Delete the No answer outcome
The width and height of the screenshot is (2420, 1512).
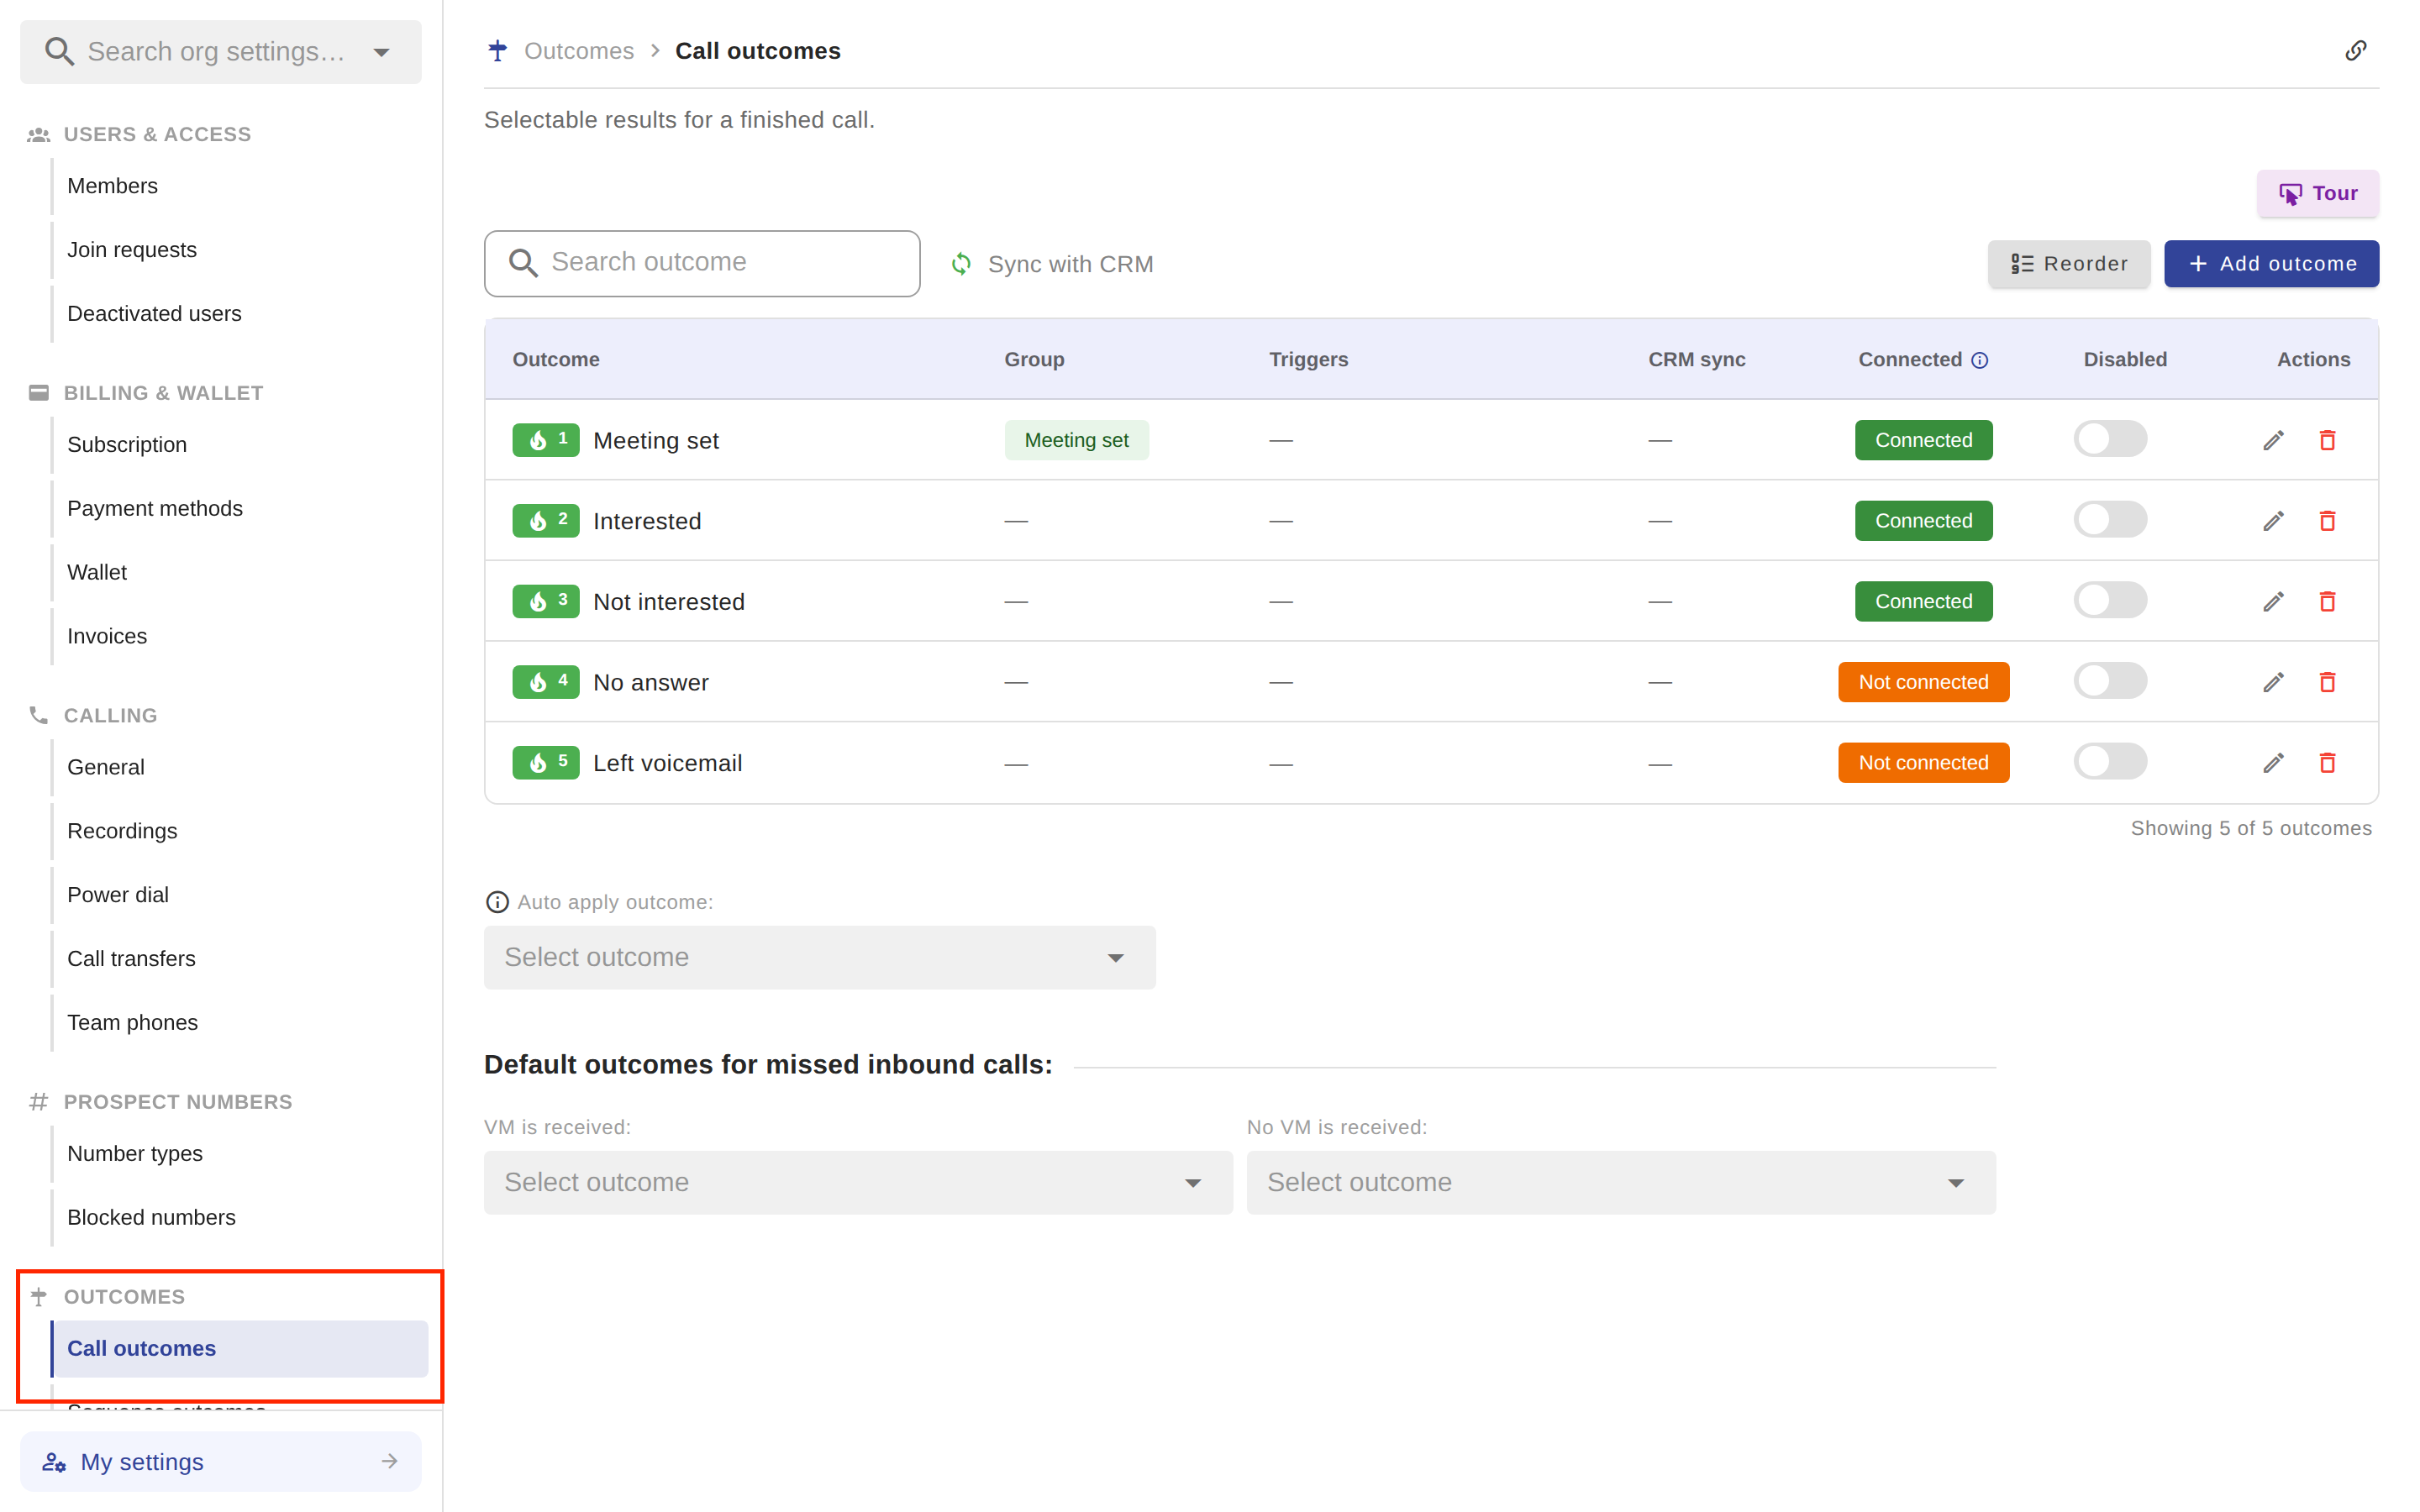pos(2327,682)
